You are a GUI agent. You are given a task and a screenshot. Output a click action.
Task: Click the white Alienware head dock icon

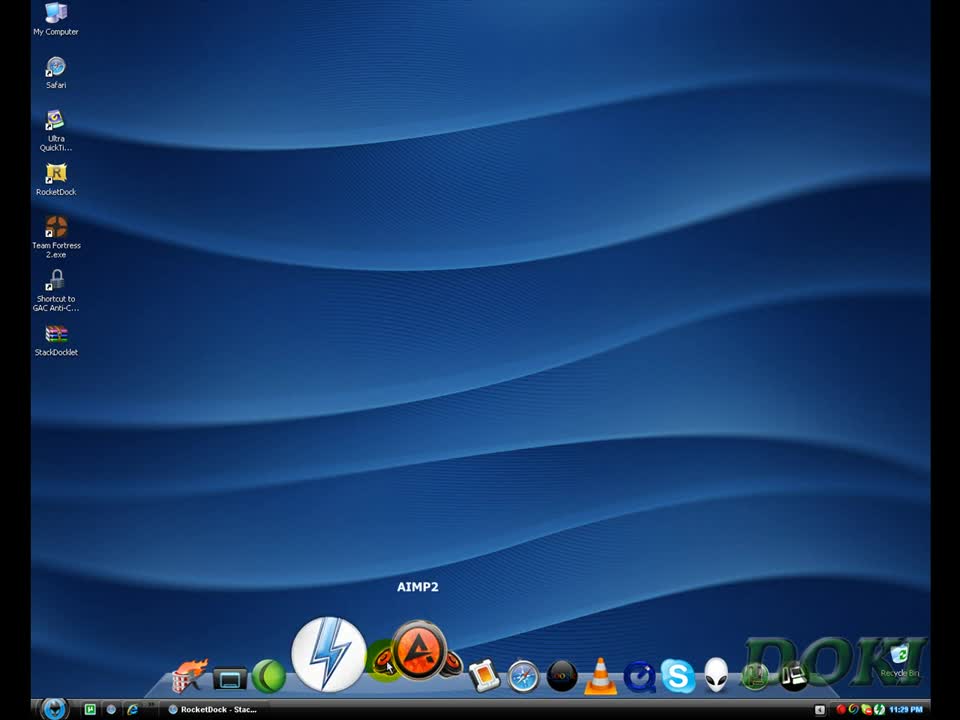716,675
